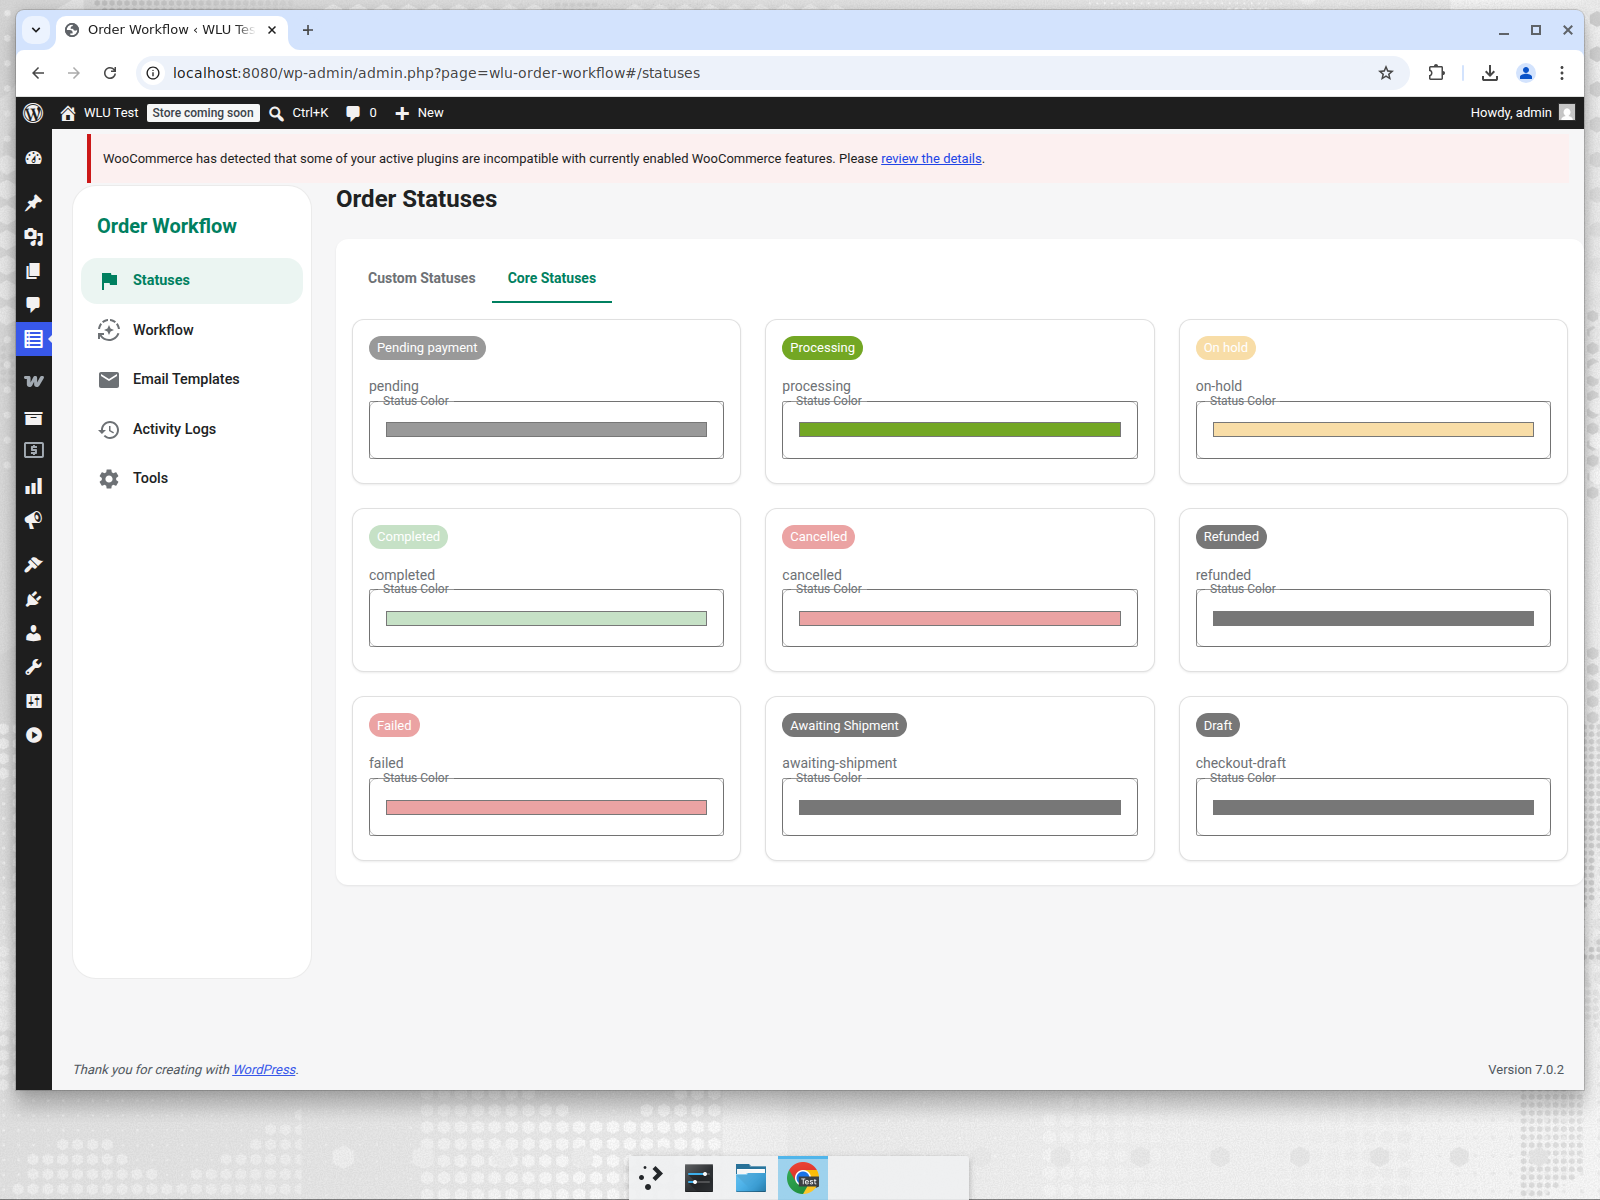Click the 'Pending payment' status badge
Screen dimensions: 1600x1200
[427, 348]
